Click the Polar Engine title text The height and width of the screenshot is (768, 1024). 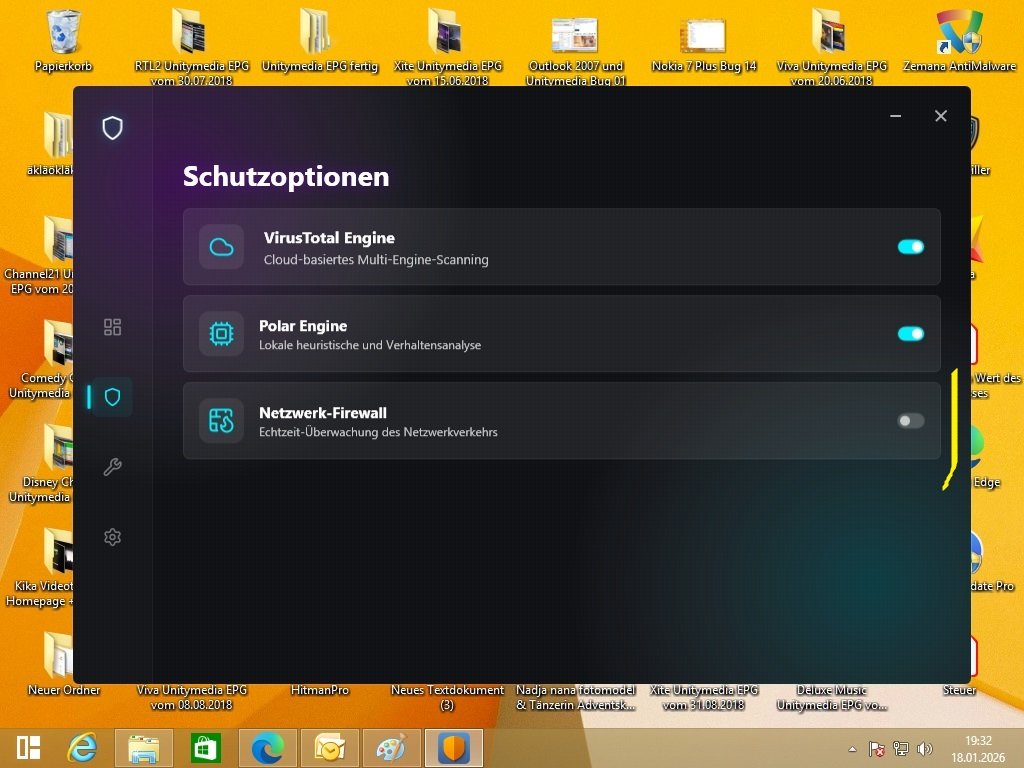303,326
